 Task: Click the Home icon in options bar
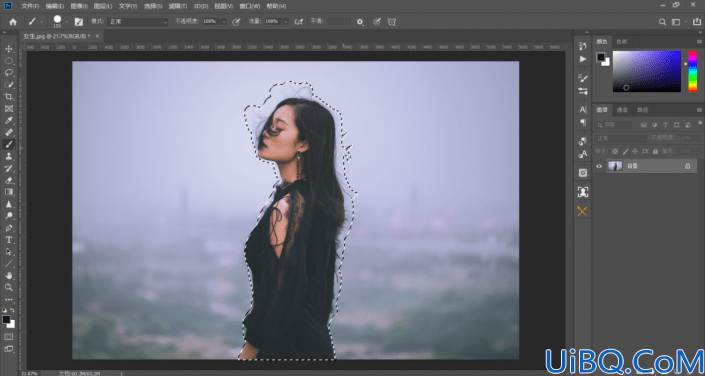tap(13, 22)
